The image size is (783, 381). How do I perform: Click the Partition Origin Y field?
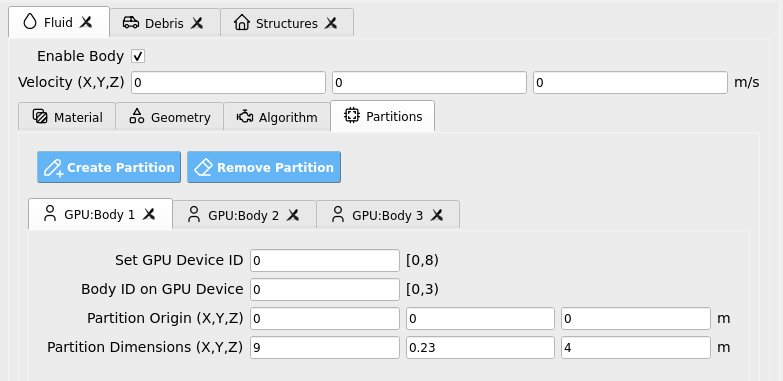point(480,319)
